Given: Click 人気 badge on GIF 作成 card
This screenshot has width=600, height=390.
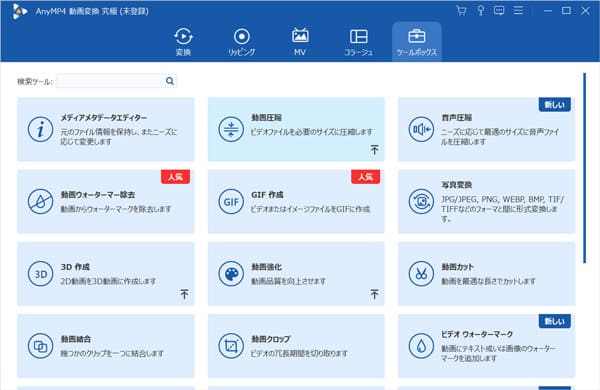Looking at the screenshot, I should (x=365, y=177).
